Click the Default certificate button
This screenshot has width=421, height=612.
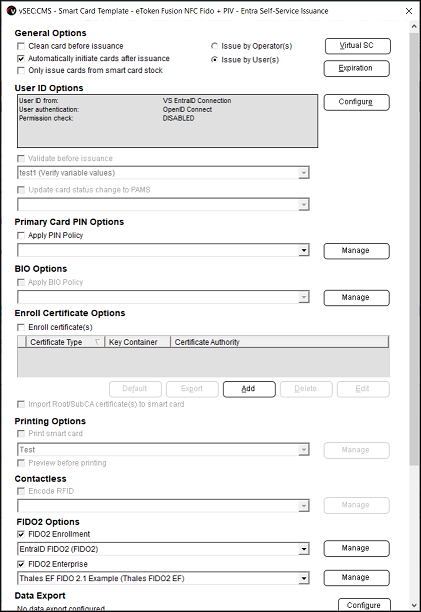(135, 389)
